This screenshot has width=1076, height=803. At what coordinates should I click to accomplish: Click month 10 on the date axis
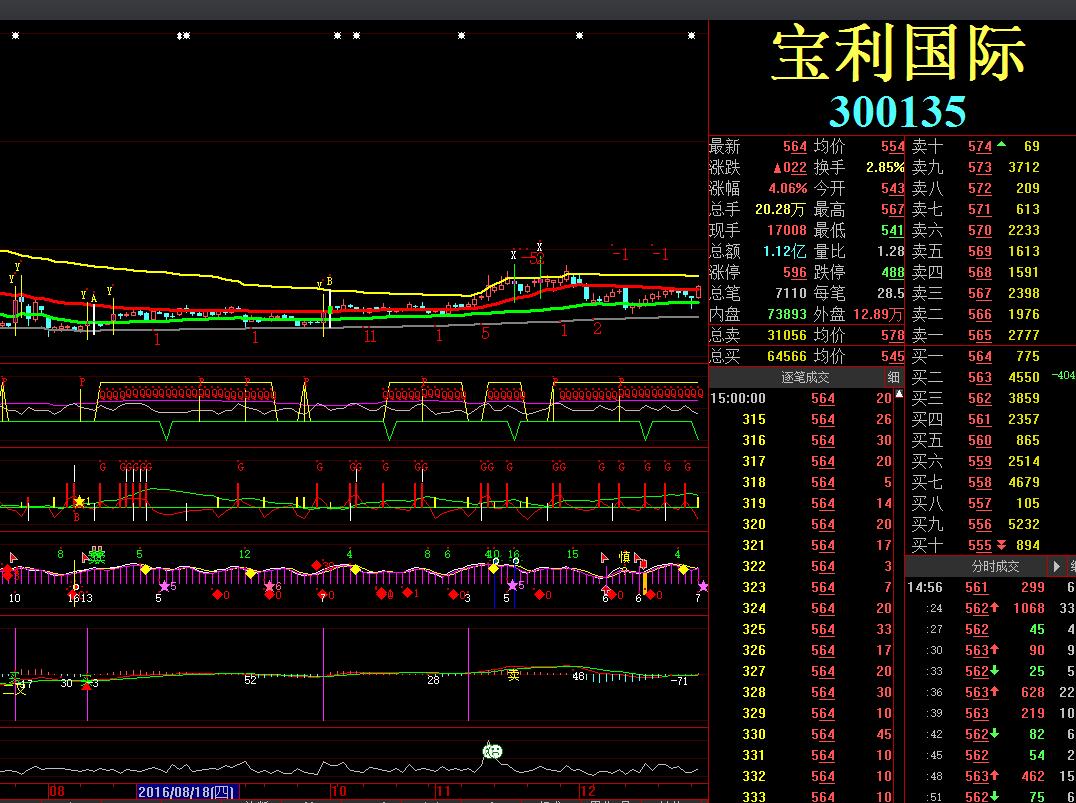[338, 792]
